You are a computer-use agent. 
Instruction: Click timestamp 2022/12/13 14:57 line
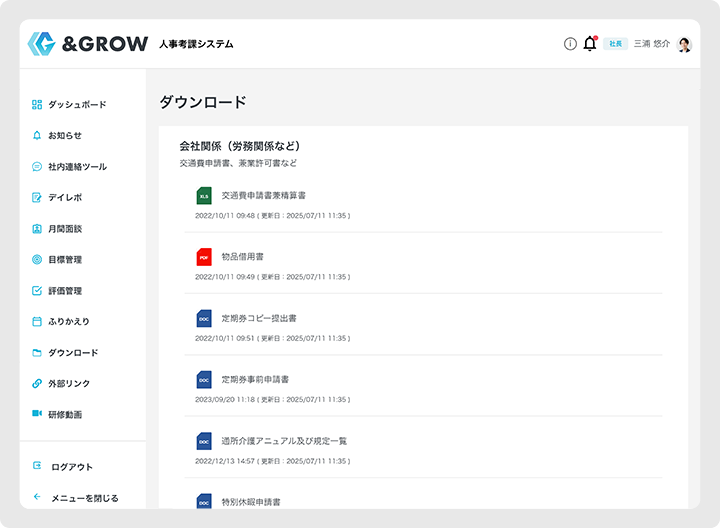coord(272,461)
